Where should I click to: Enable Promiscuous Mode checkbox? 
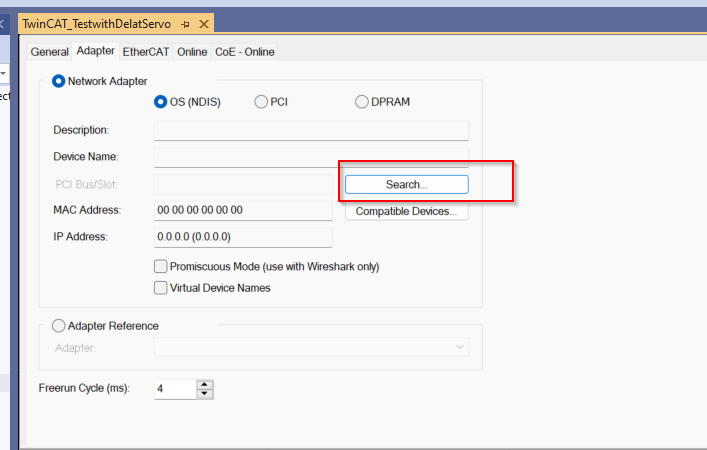[x=161, y=266]
